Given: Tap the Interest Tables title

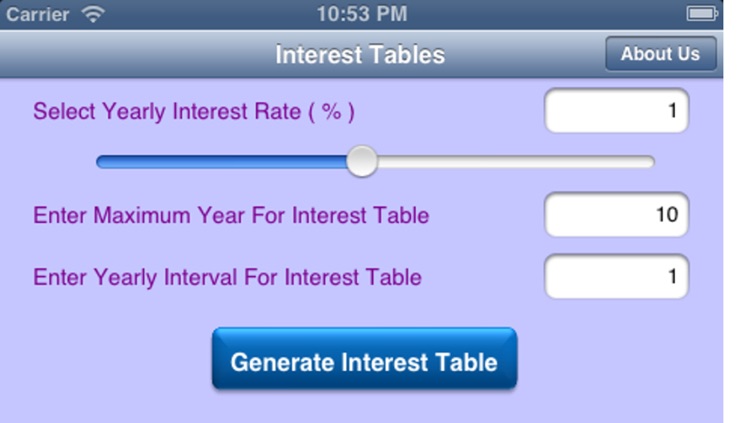Looking at the screenshot, I should tap(360, 55).
